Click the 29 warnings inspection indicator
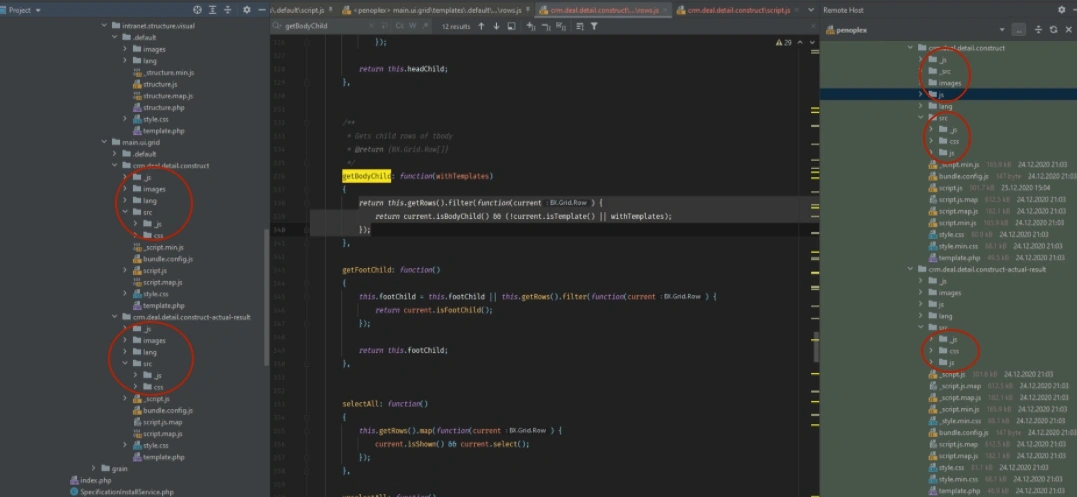This screenshot has height=497, width=1077. tap(782, 43)
